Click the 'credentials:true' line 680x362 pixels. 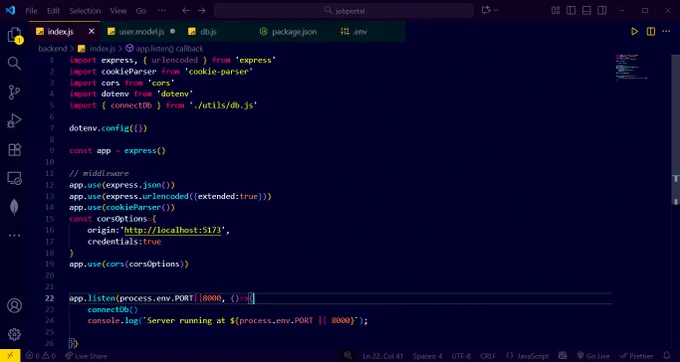(124, 241)
